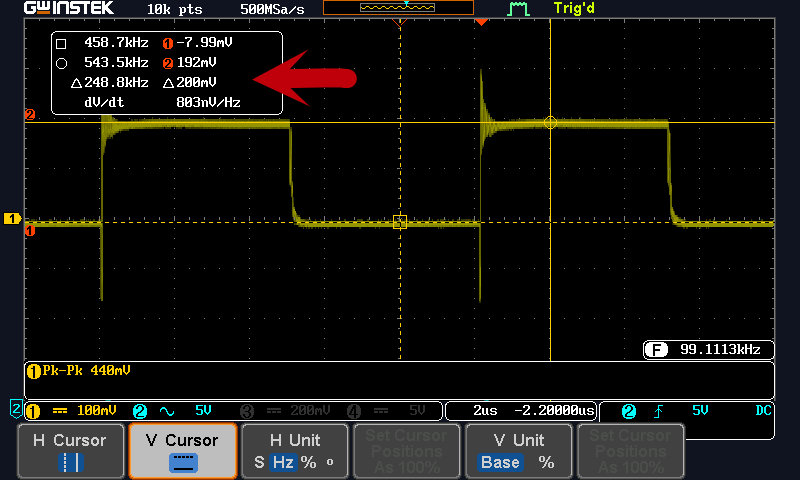Viewport: 800px width, 480px height.
Task: Click the frequency counter 99.1113kHz readout
Action: 720,349
